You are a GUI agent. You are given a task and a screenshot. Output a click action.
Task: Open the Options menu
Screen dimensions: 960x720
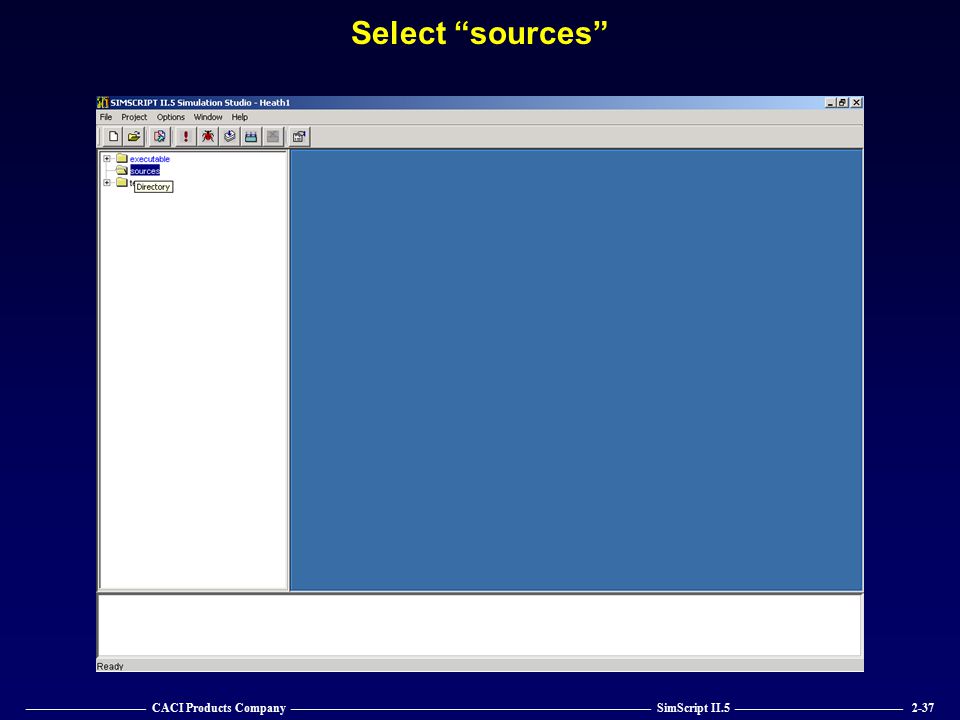170,117
